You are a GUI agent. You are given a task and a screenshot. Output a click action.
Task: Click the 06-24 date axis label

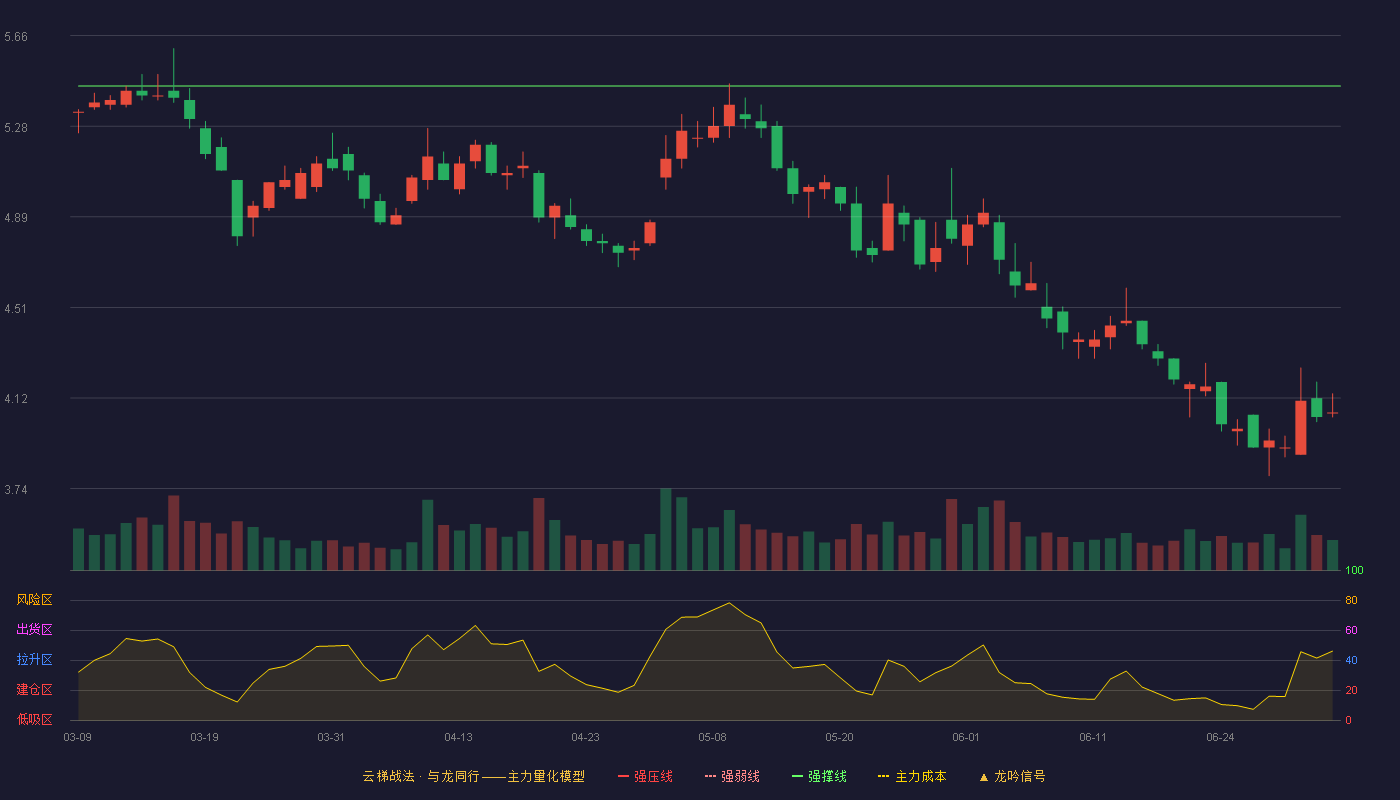click(x=1220, y=737)
